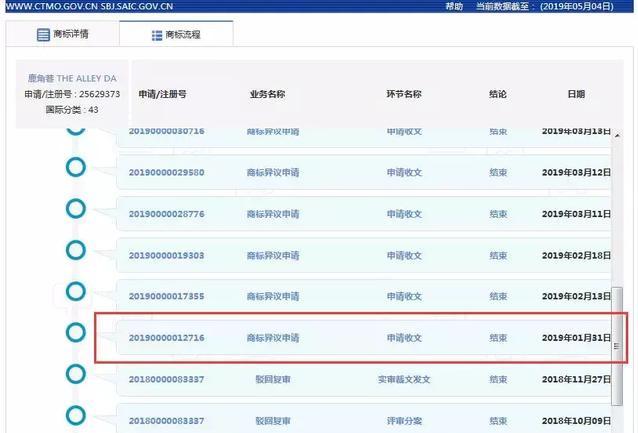Open the 商标详情 tab

point(63,34)
